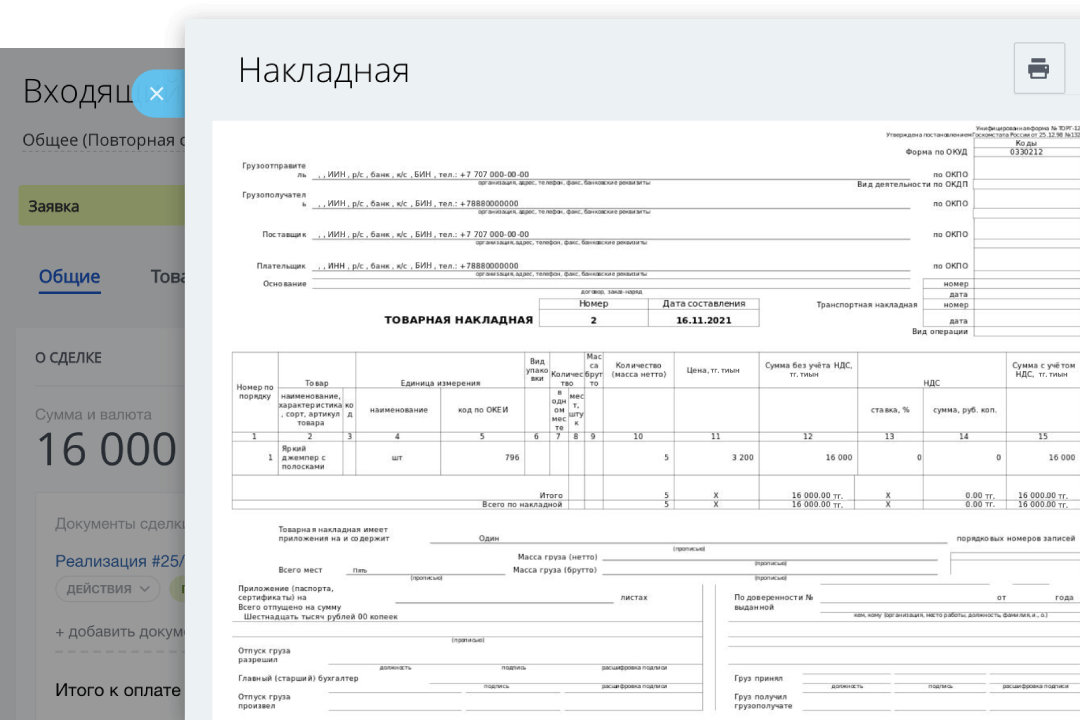Open the partially hidden Това… tab in the background window

pyautogui.click(x=167, y=276)
